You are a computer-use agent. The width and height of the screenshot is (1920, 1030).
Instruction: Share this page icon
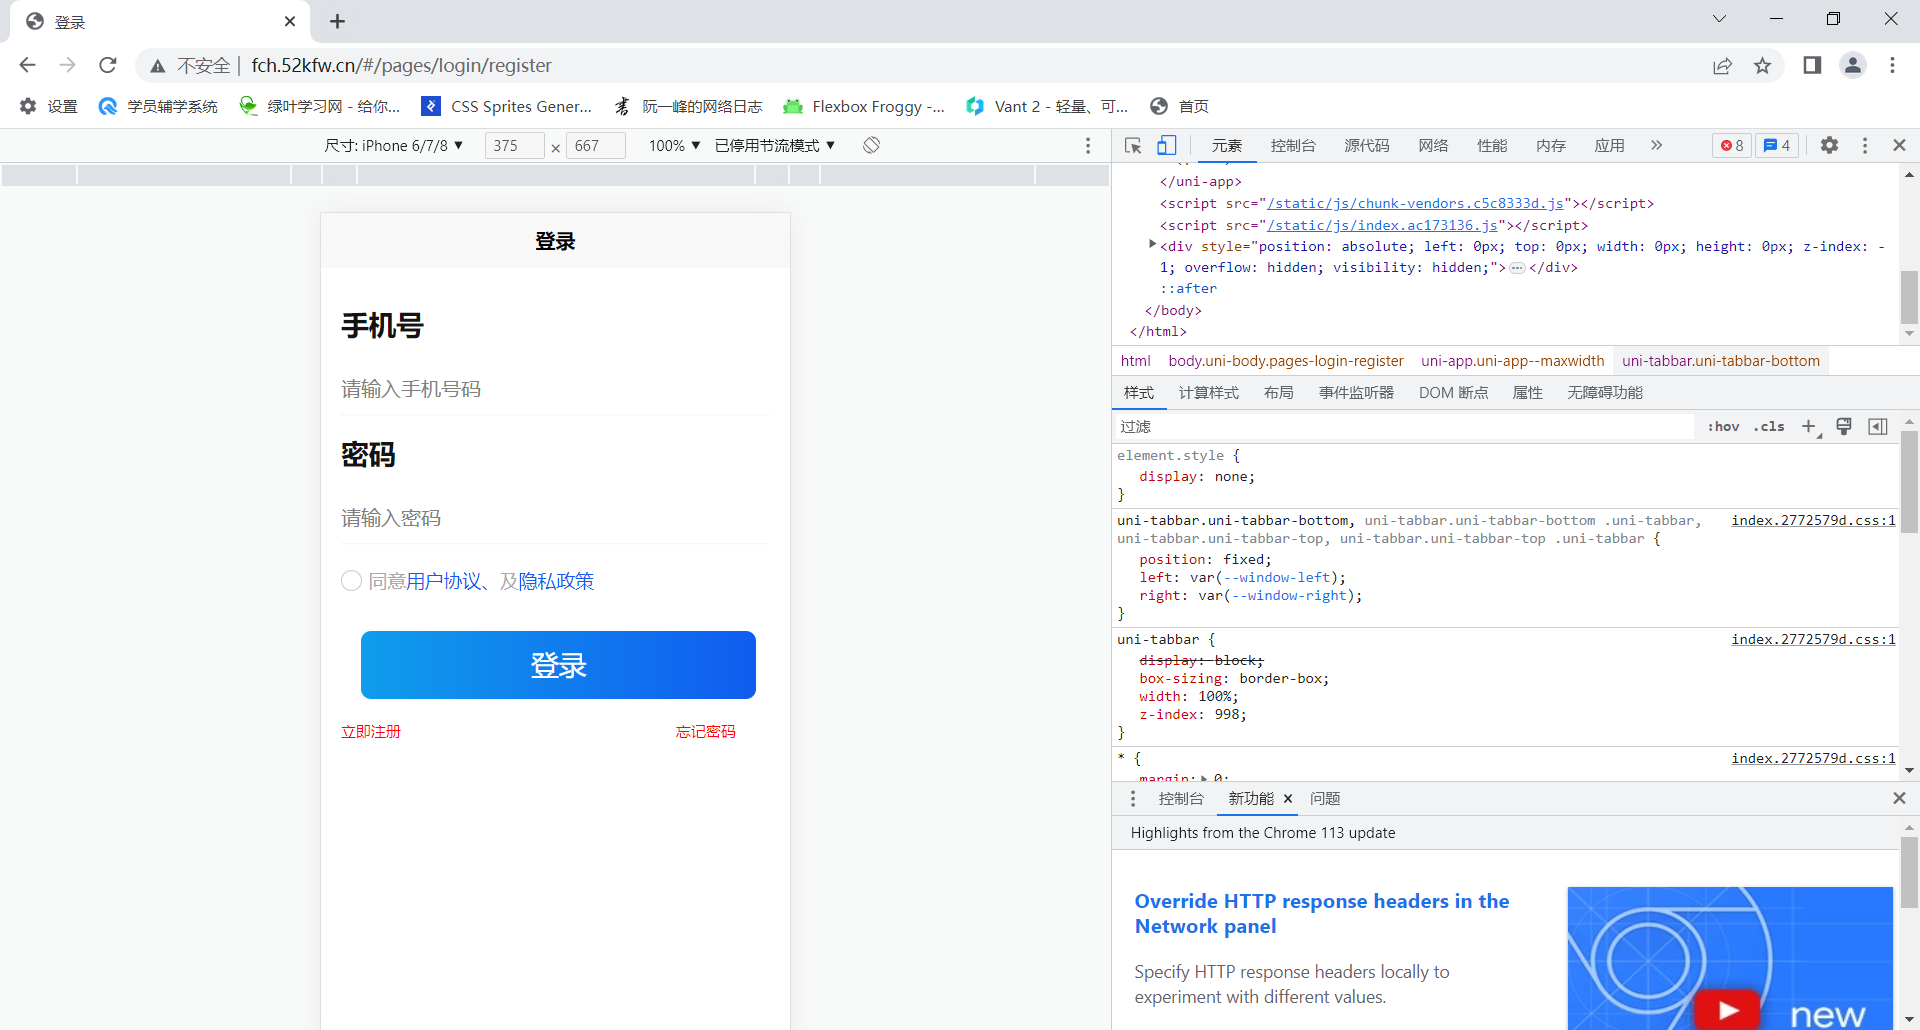[1722, 66]
